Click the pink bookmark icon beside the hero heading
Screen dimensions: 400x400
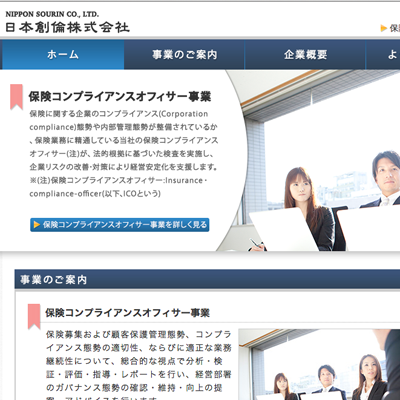click(16, 97)
